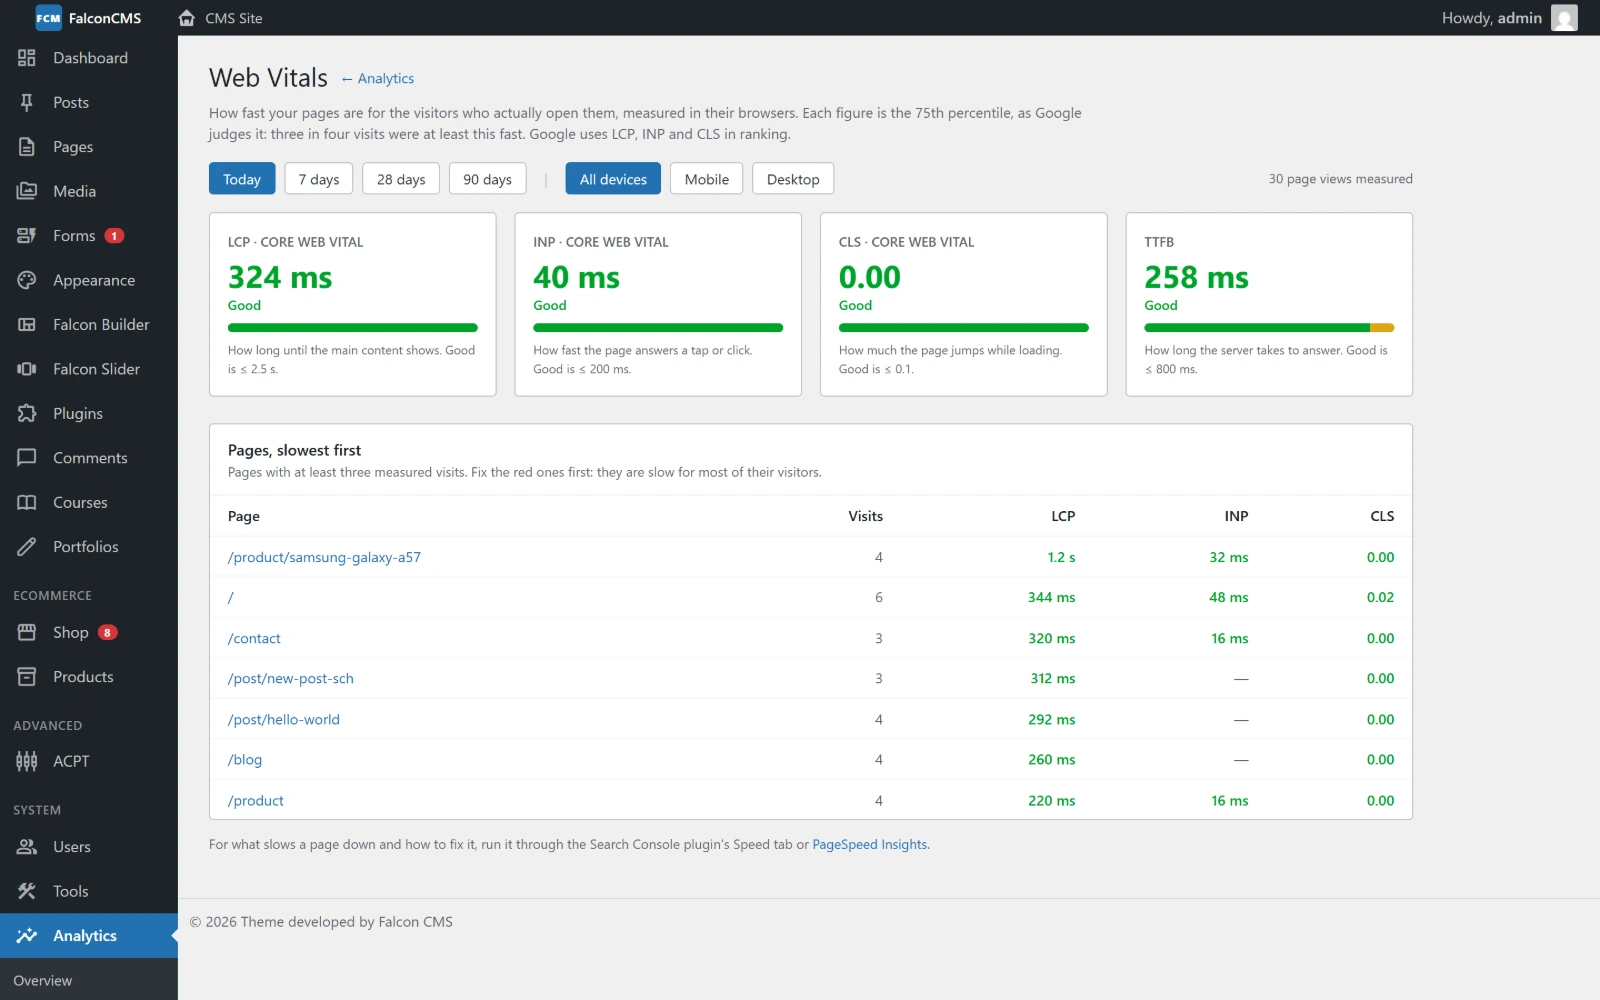The width and height of the screenshot is (1600, 1000).
Task: Click the Forms notification badge
Action: coord(115,236)
